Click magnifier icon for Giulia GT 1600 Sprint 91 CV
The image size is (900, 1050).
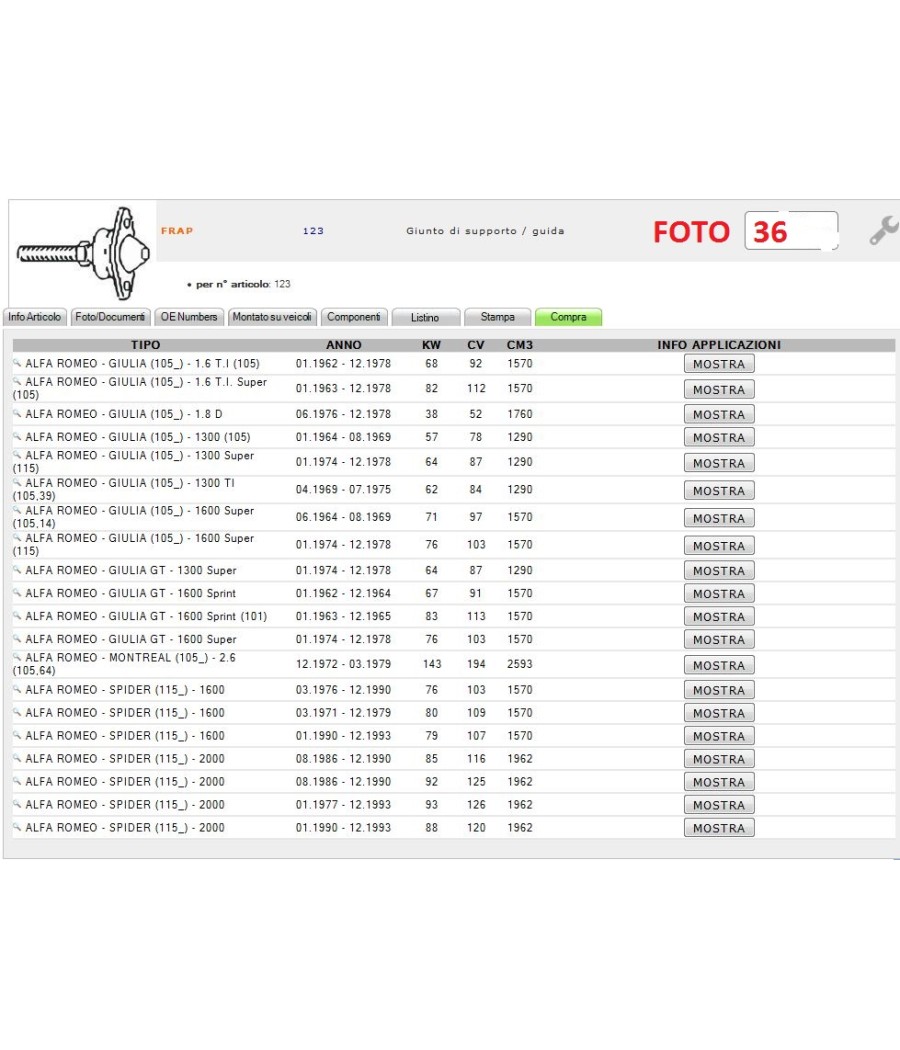click(x=17, y=592)
